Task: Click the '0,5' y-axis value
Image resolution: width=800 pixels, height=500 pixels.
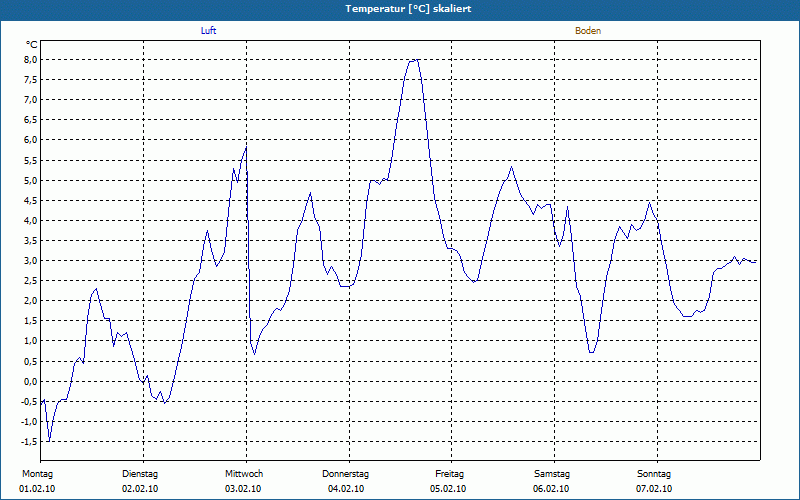Action: tap(31, 361)
